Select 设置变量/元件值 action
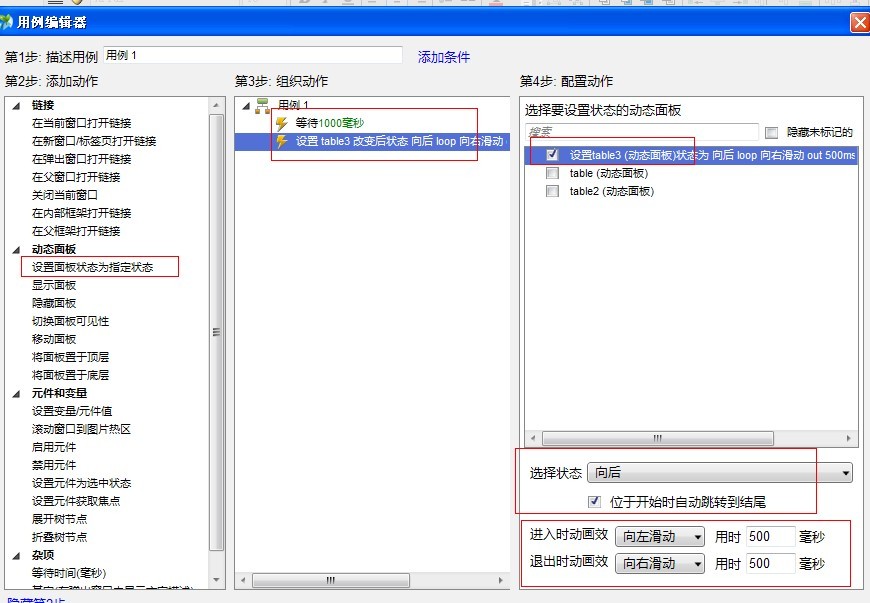 pyautogui.click(x=72, y=411)
